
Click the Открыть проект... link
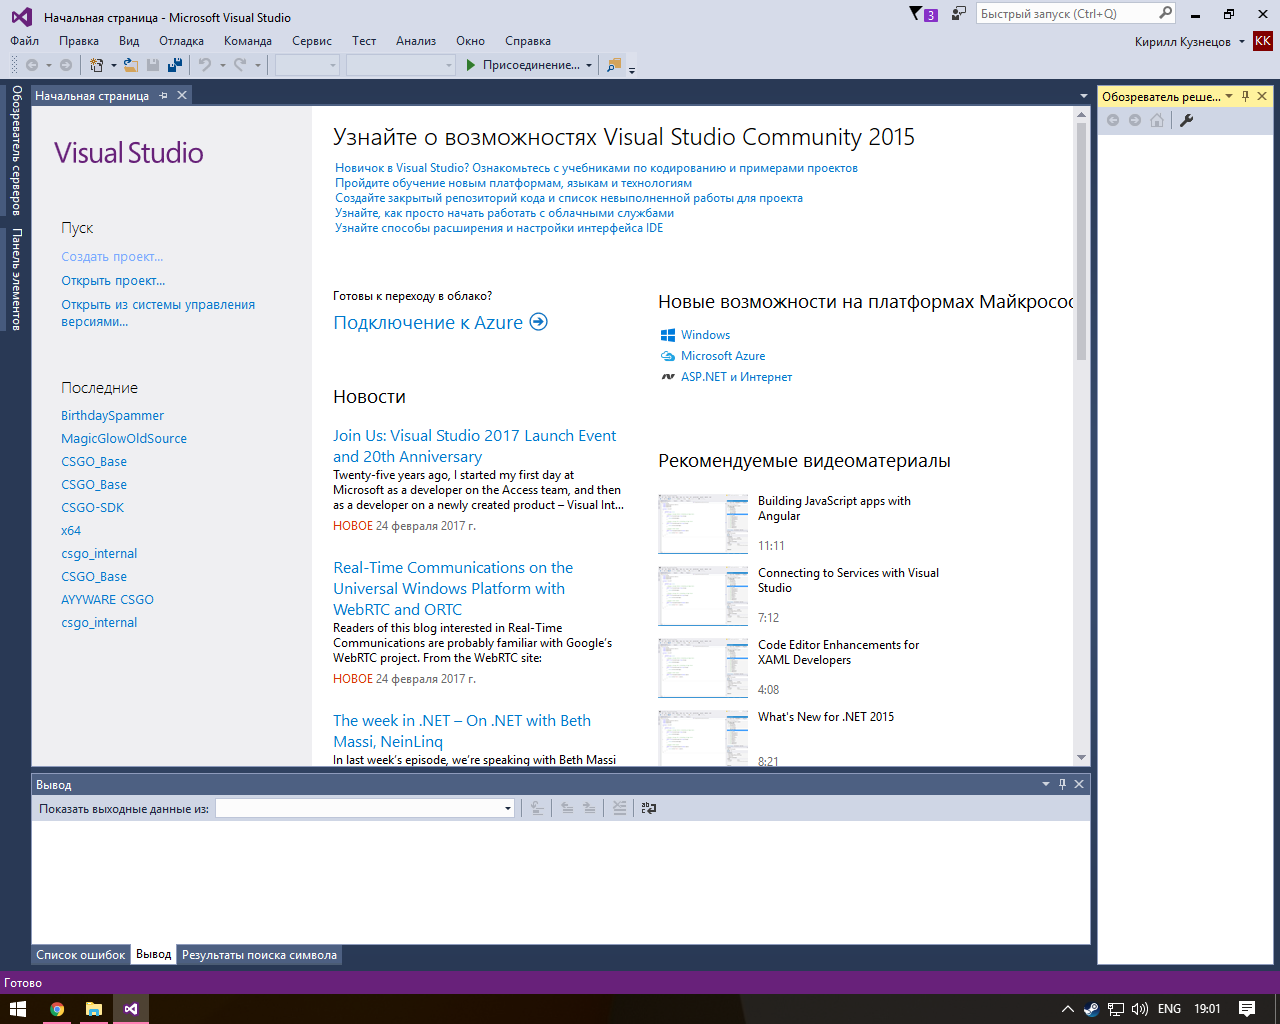pyautogui.click(x=113, y=281)
